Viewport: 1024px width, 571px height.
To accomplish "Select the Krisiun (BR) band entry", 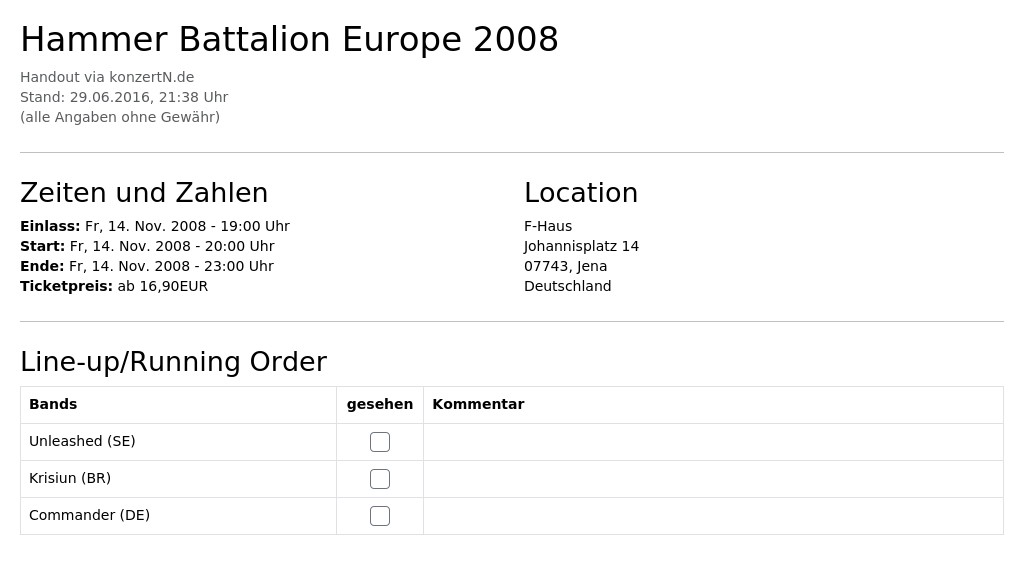I will 70,479.
